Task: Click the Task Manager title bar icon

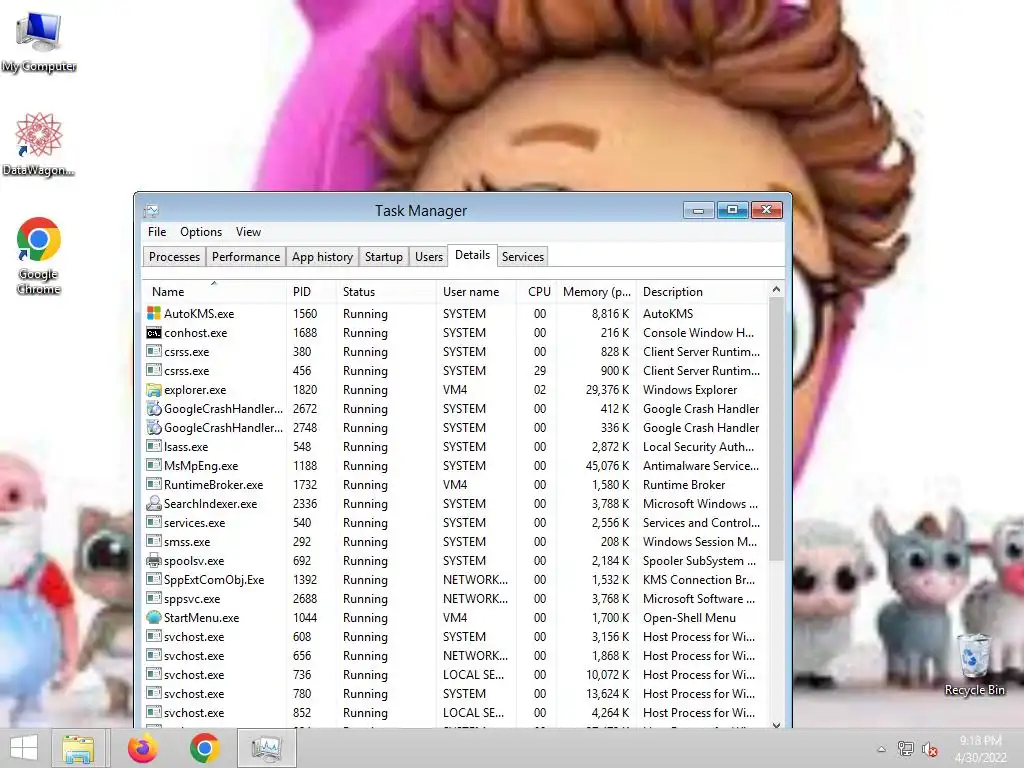Action: pyautogui.click(x=152, y=210)
